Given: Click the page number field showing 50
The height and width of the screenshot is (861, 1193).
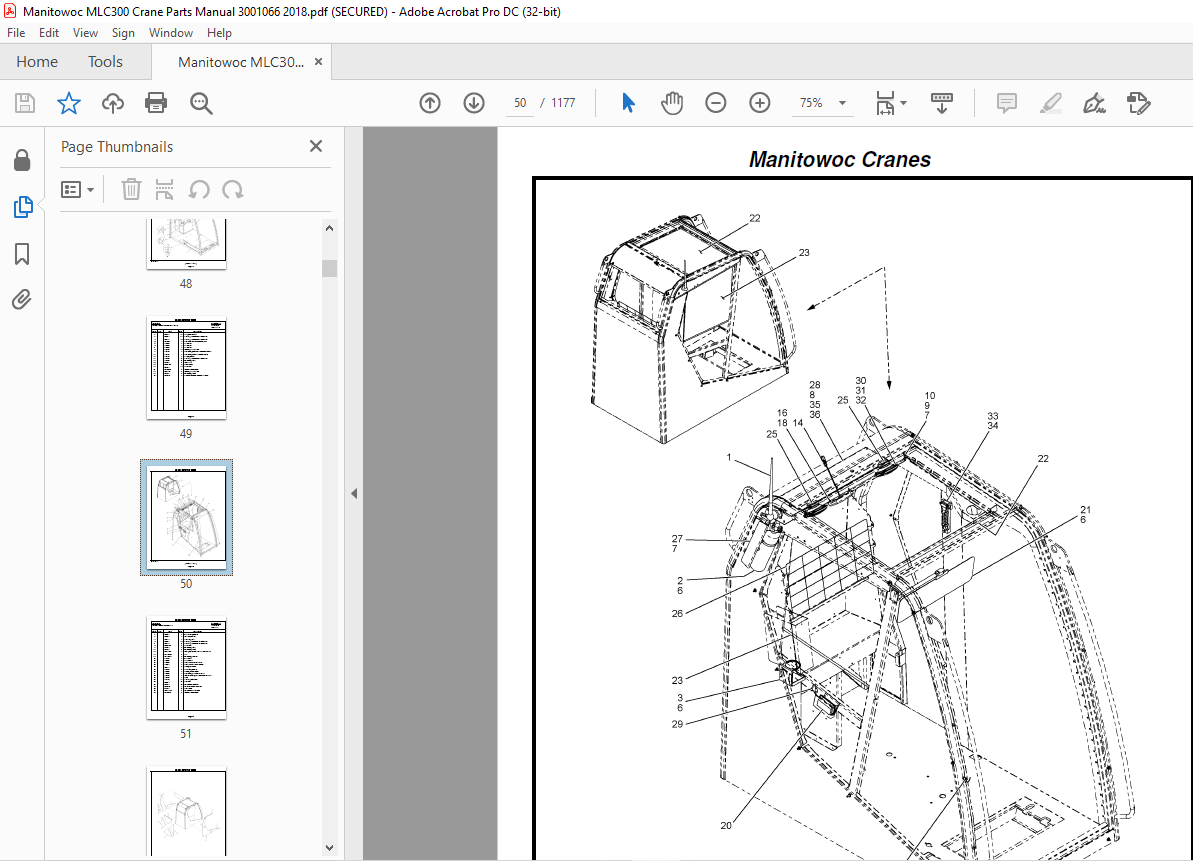Looking at the screenshot, I should (520, 103).
